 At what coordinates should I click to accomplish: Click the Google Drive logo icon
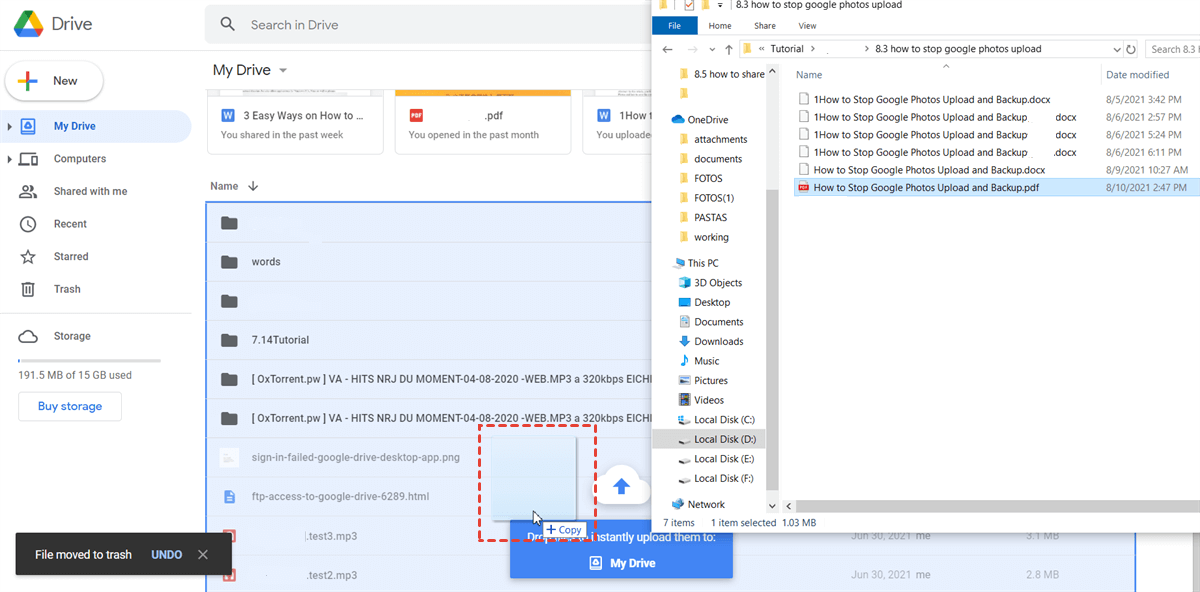28,24
